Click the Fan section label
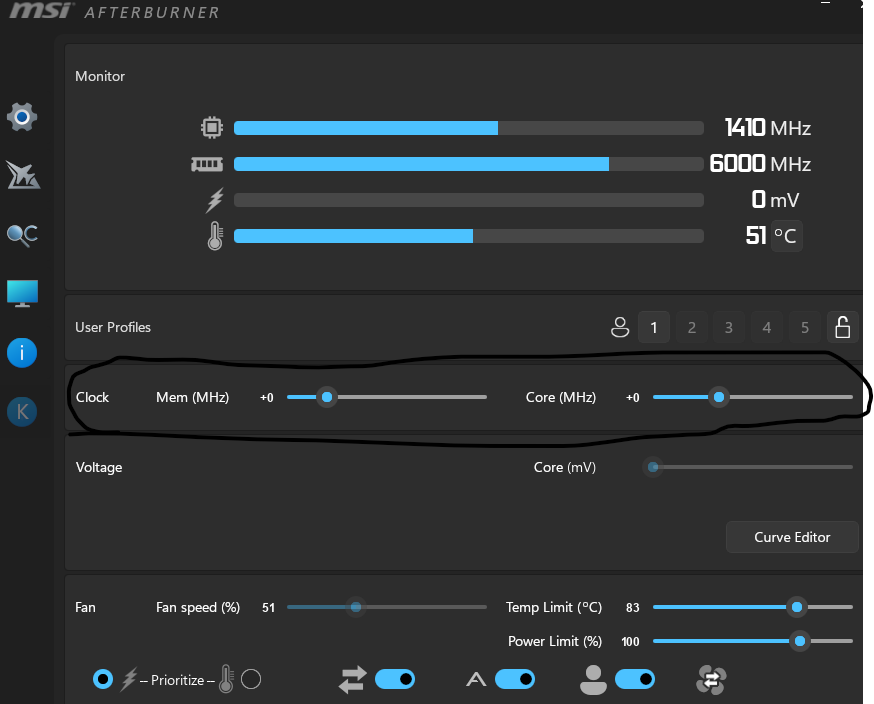This screenshot has width=874, height=704. (85, 607)
